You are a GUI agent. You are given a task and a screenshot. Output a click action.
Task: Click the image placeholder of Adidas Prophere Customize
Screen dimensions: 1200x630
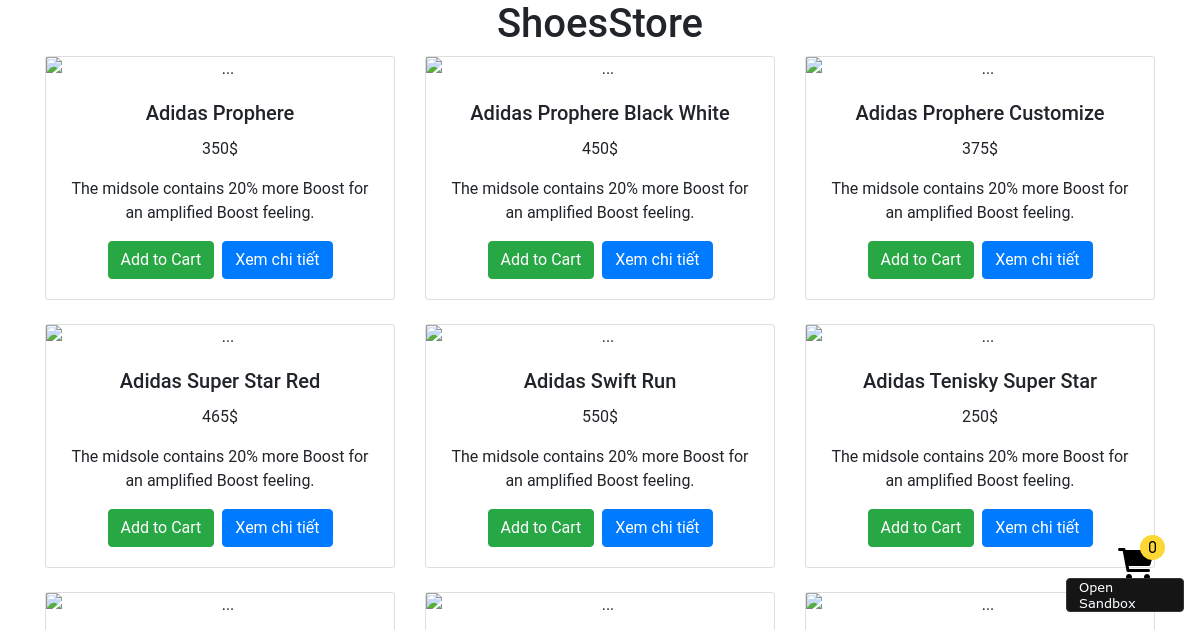tap(980, 68)
